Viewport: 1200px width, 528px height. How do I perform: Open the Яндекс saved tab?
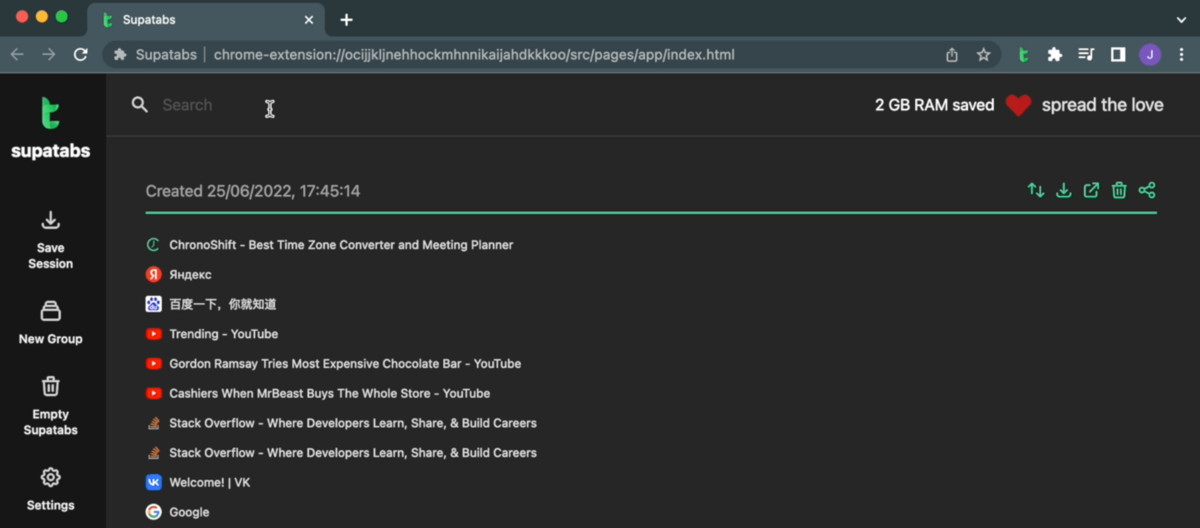coord(190,274)
